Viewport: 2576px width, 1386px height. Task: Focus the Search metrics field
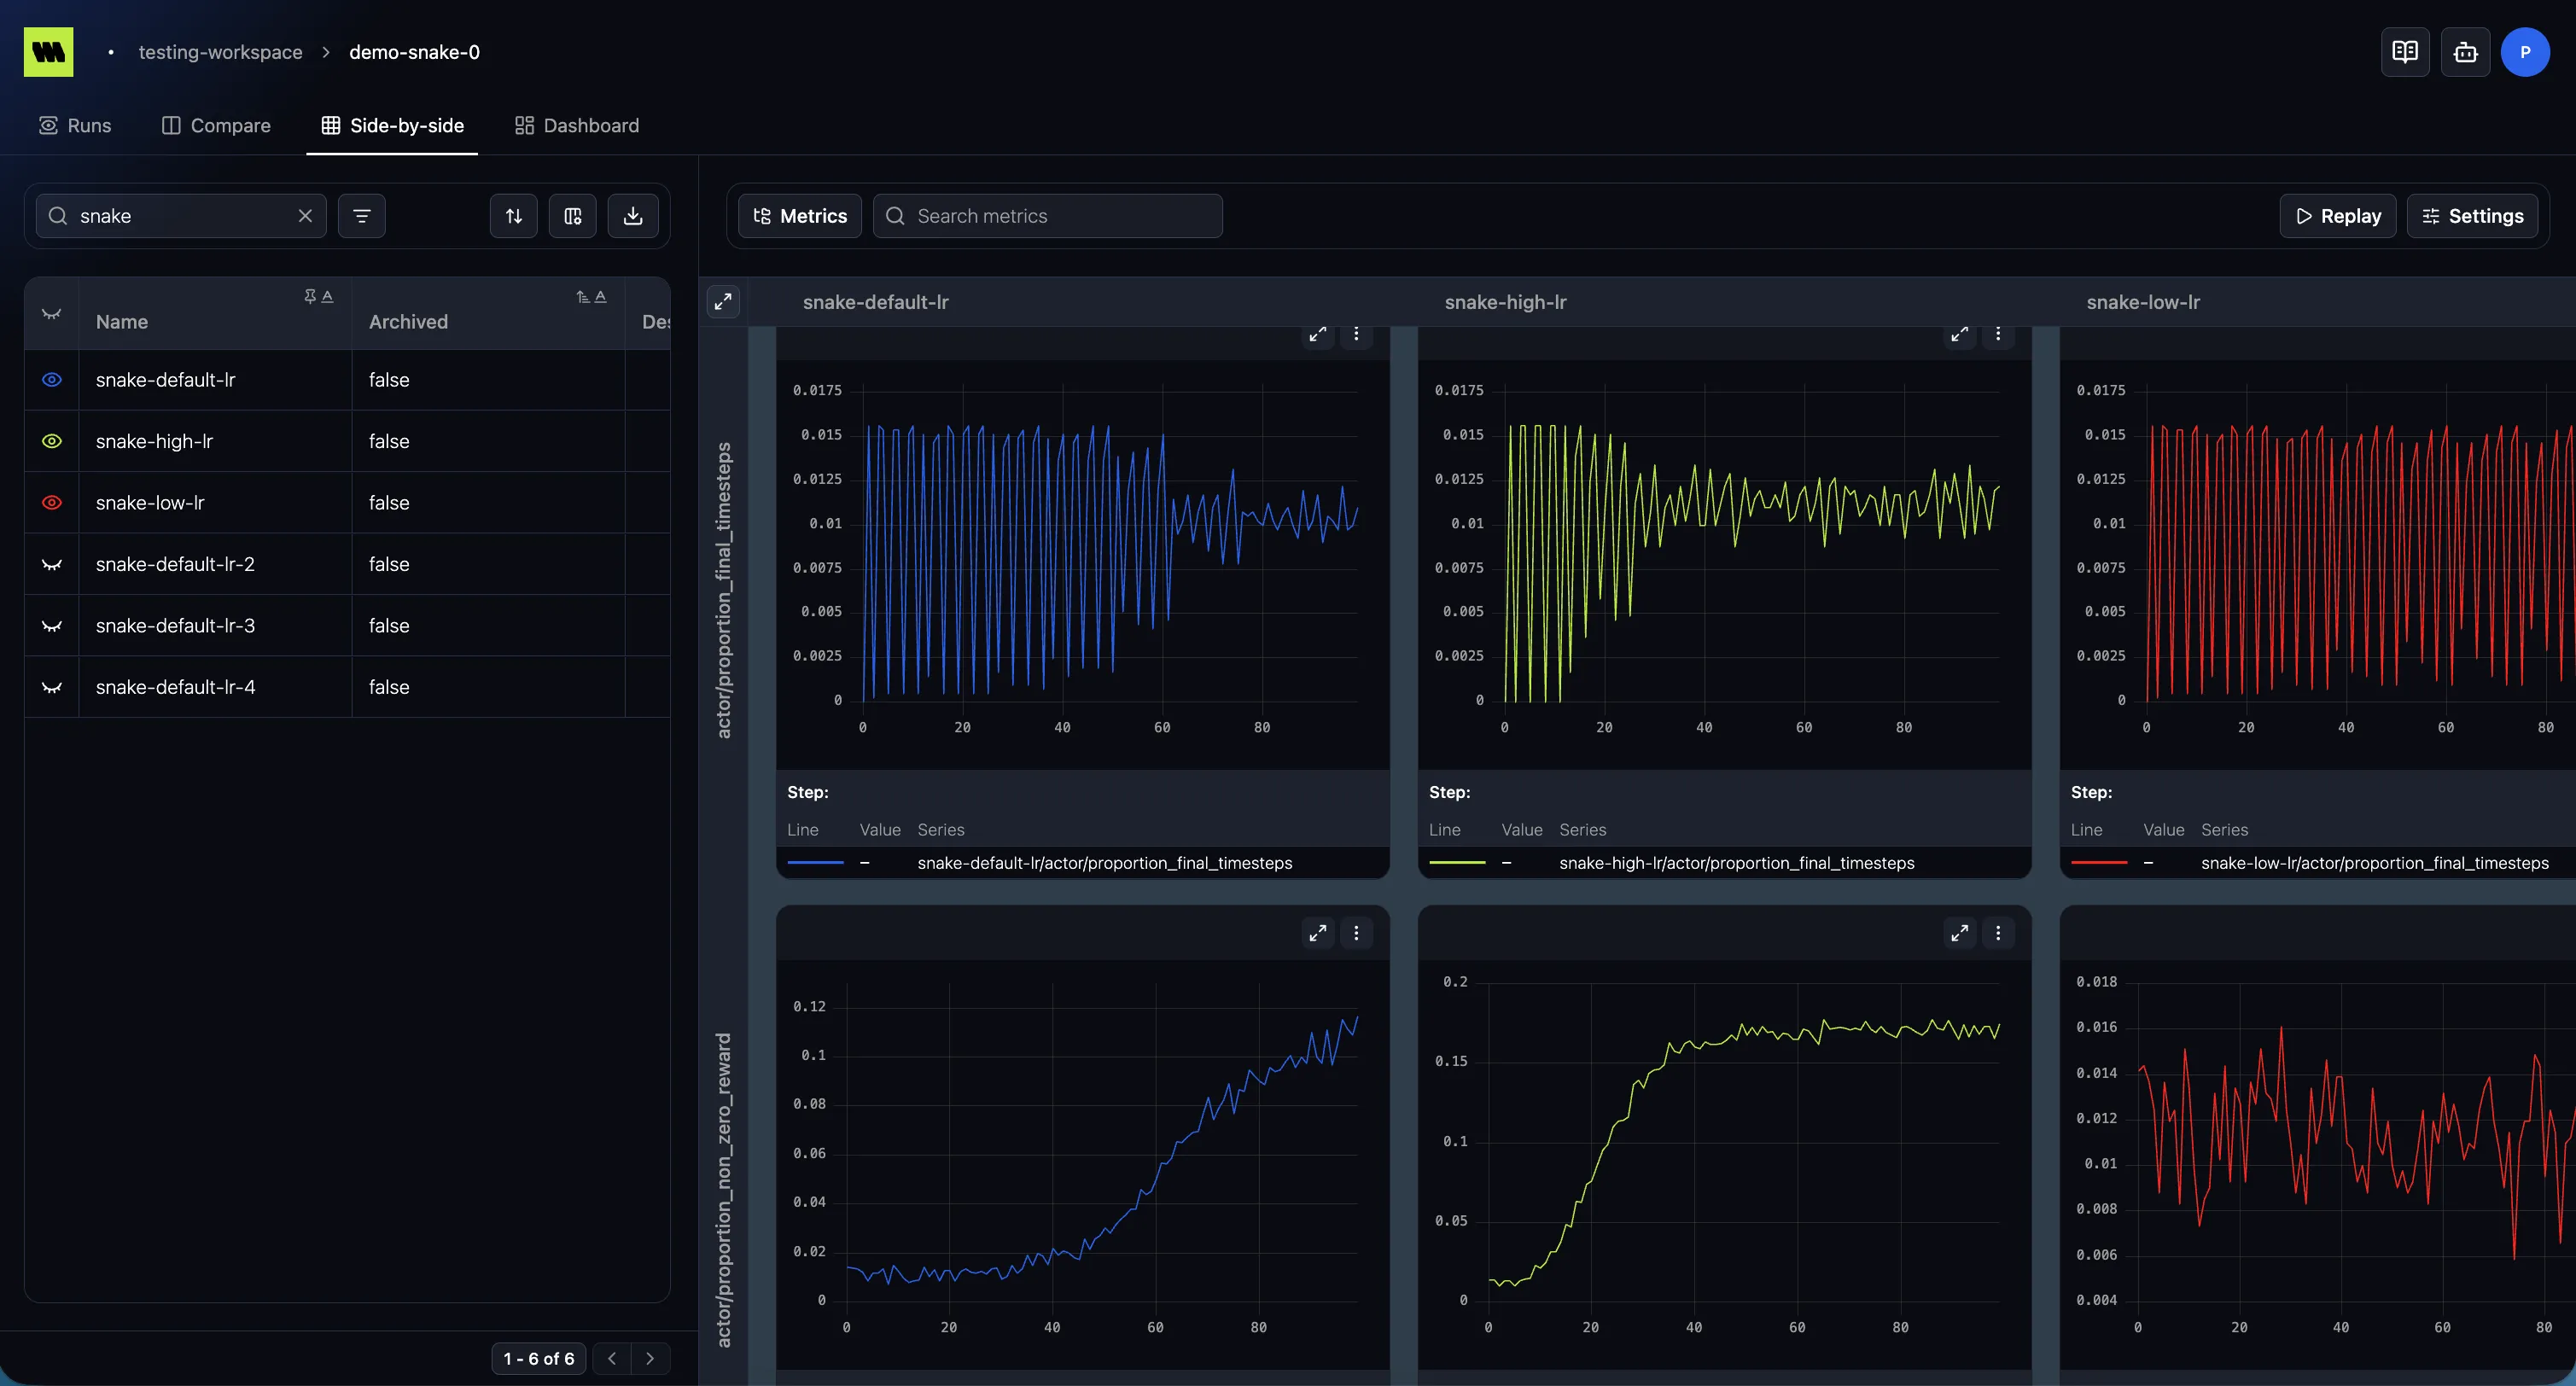pos(1048,216)
